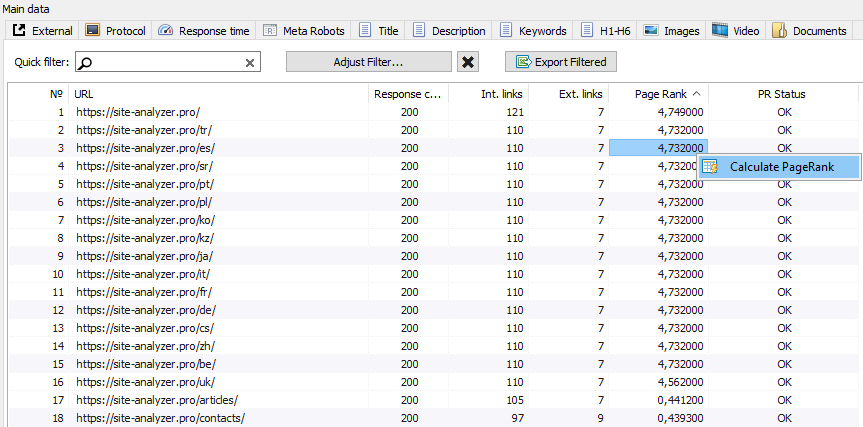Click the magnifier icon in Quick filter
Image resolution: width=863 pixels, height=427 pixels.
click(85, 63)
